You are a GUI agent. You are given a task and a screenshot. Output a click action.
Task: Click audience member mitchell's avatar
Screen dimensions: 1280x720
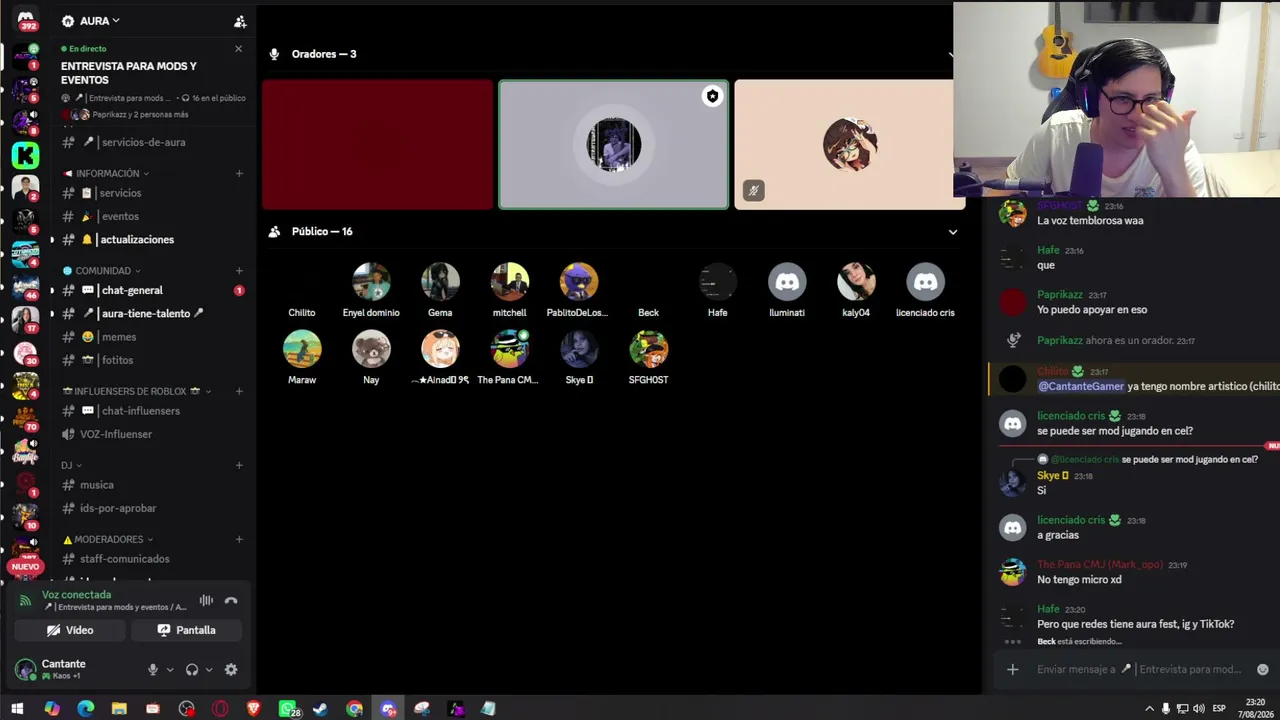[509, 282]
